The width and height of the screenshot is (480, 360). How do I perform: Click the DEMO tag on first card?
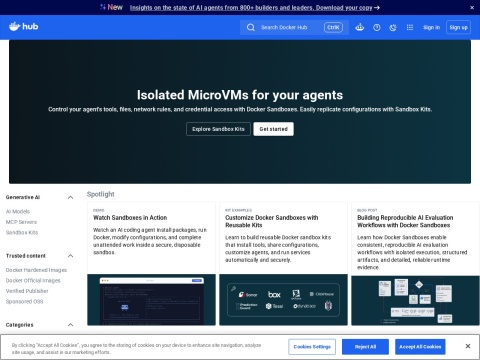tap(99, 210)
